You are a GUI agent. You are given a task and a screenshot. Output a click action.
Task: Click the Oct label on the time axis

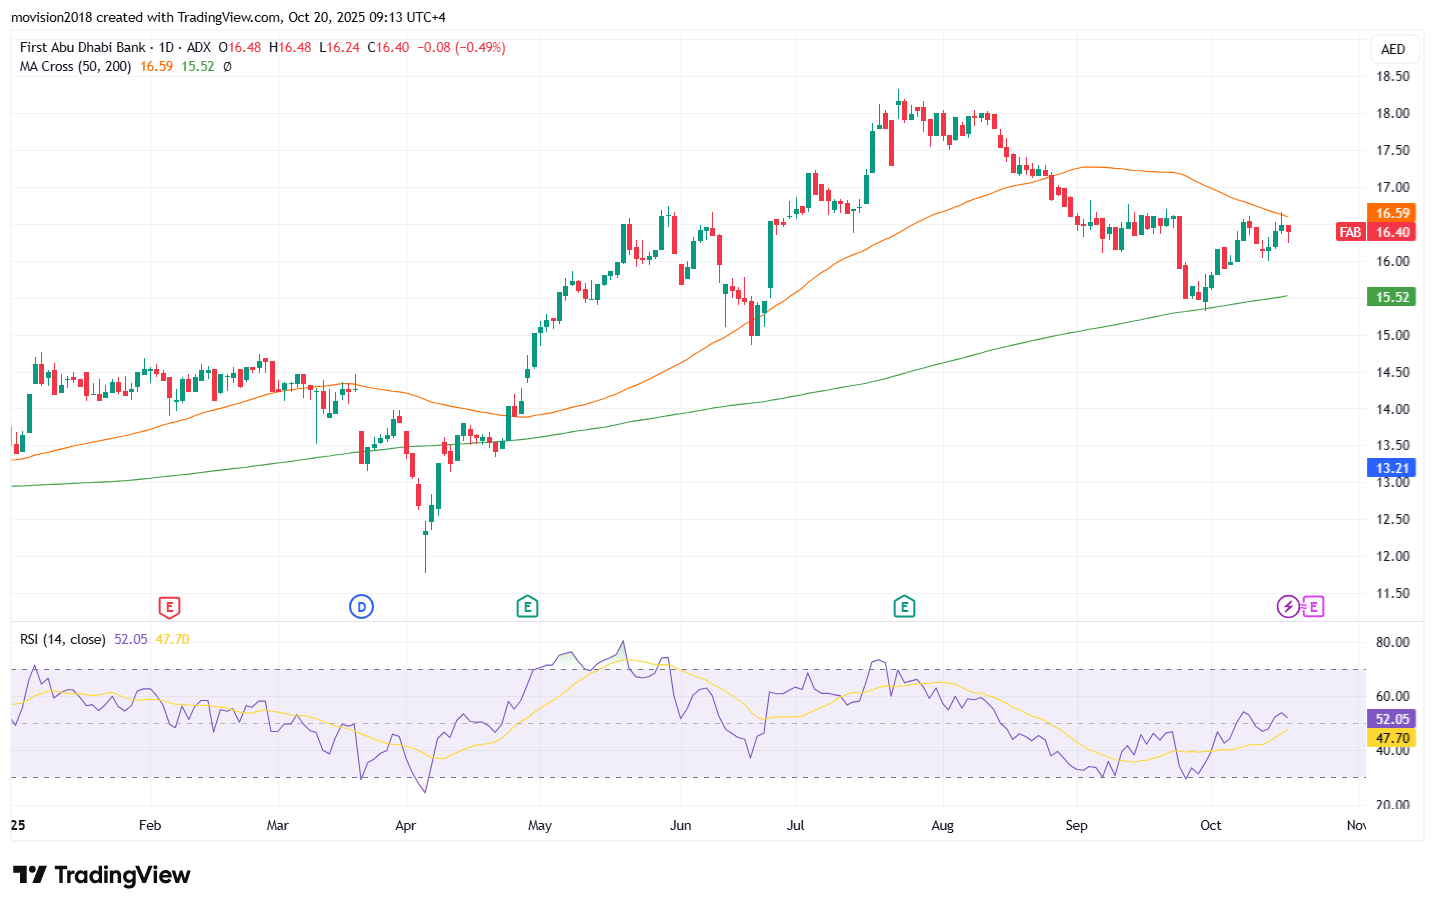pyautogui.click(x=1210, y=825)
